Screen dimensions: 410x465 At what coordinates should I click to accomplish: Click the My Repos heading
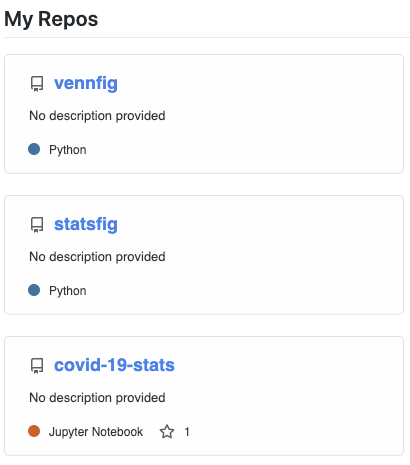tap(51, 19)
